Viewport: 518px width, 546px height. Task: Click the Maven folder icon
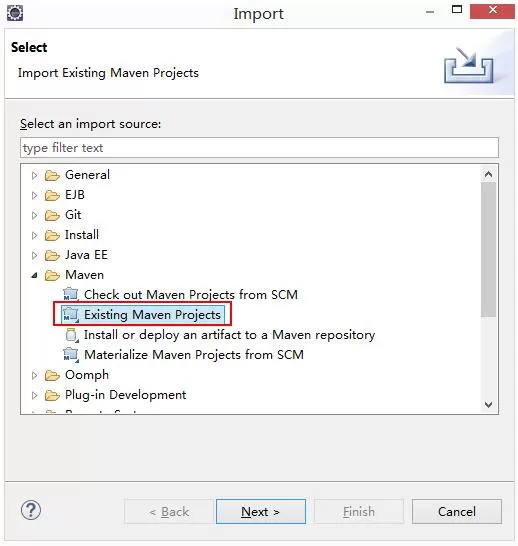(52, 275)
